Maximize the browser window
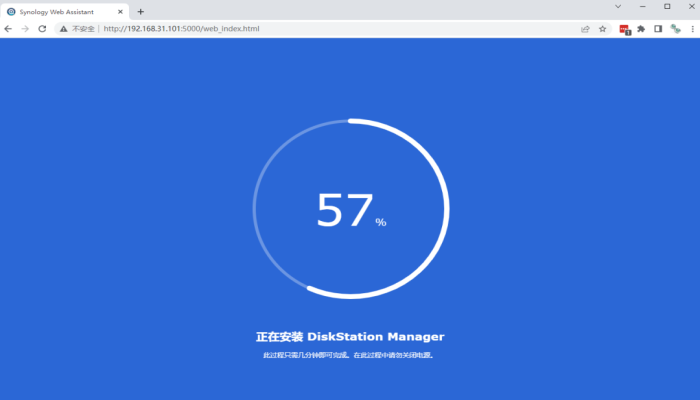This screenshot has height=400, width=700. point(667,6)
